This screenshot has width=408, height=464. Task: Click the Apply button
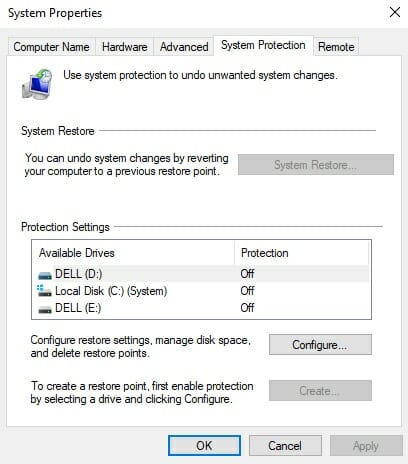pos(366,446)
